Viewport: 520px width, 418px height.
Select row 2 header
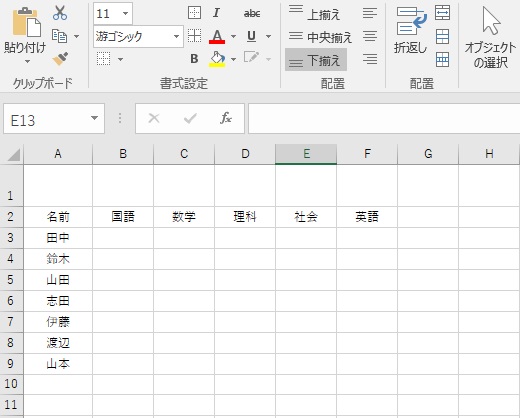[11, 217]
